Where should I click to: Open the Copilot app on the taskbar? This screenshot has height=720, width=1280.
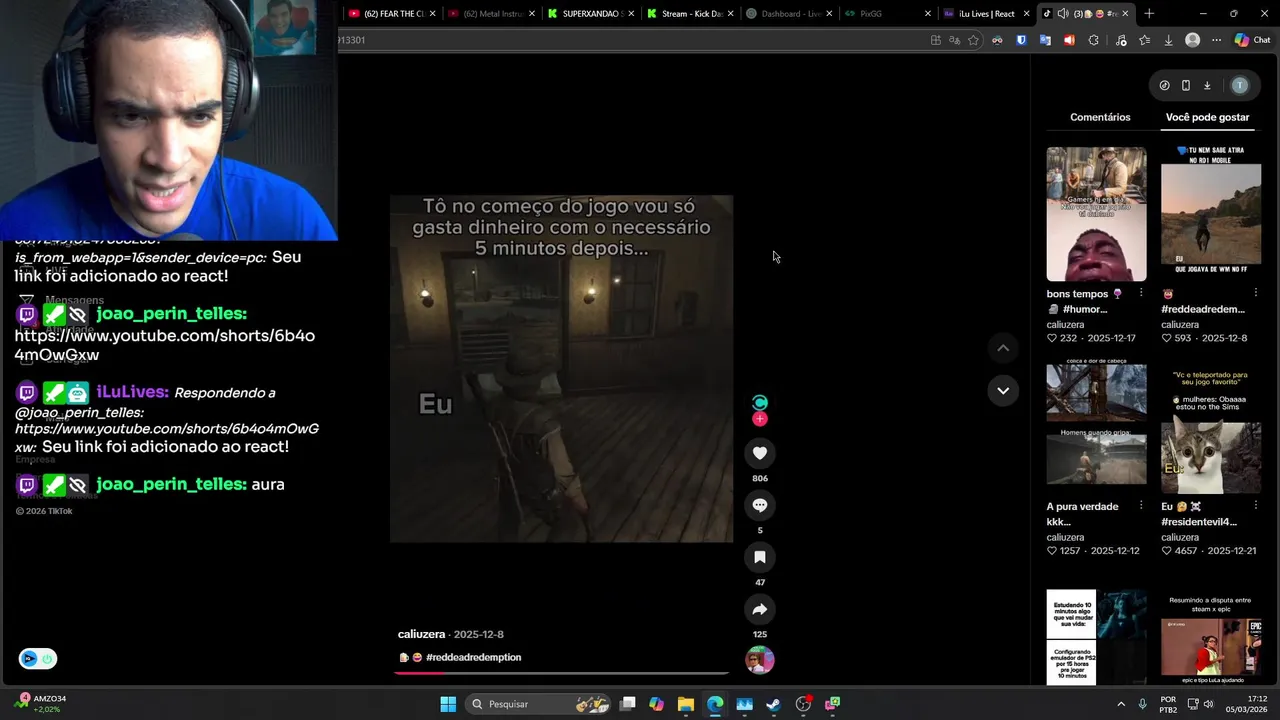point(656,704)
